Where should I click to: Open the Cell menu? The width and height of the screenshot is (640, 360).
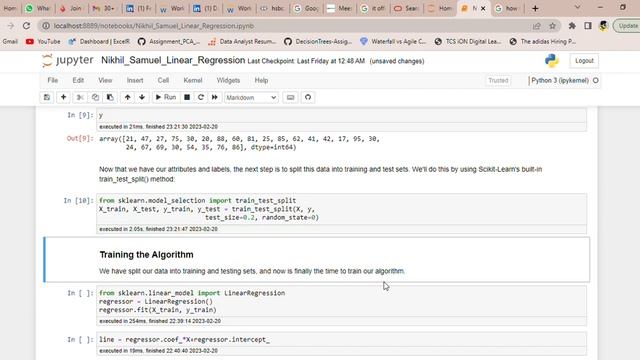coord(163,80)
